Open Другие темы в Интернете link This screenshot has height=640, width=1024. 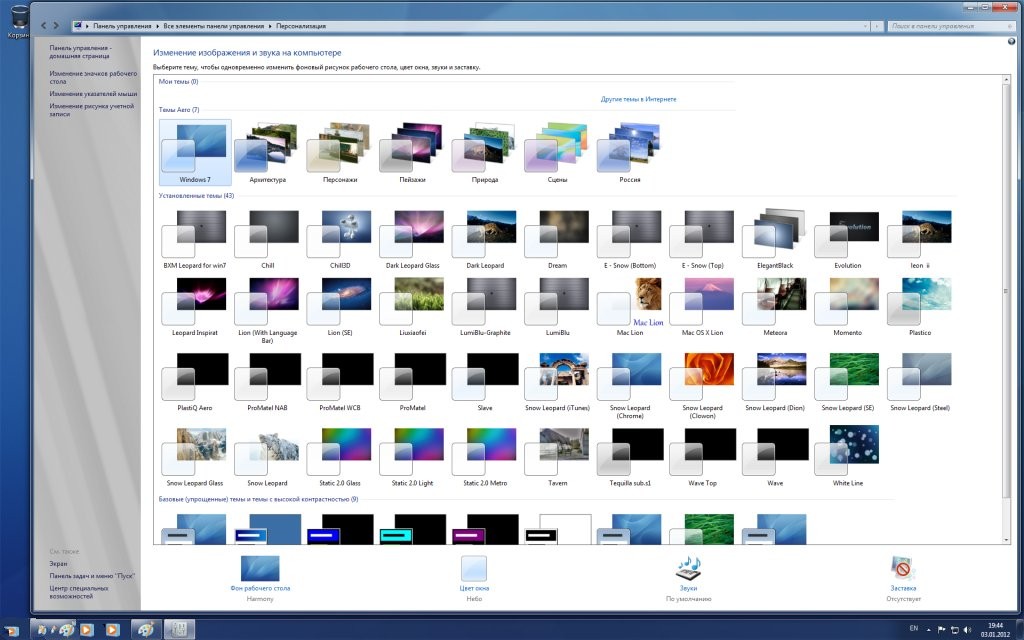638,99
